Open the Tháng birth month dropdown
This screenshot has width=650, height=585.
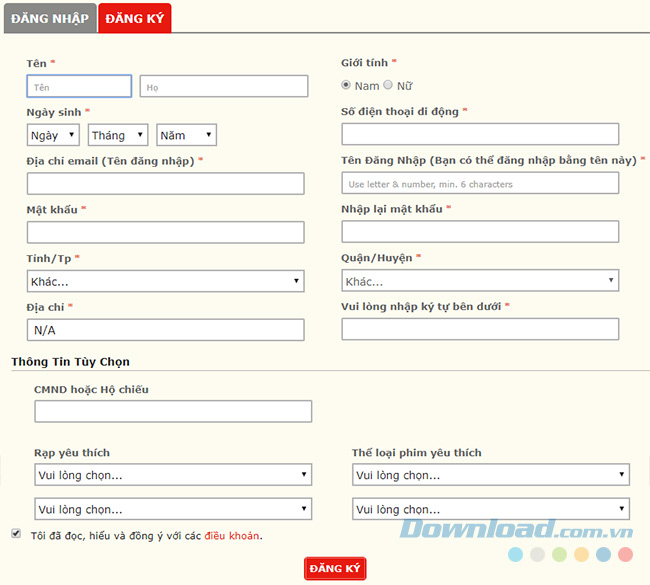pos(118,135)
